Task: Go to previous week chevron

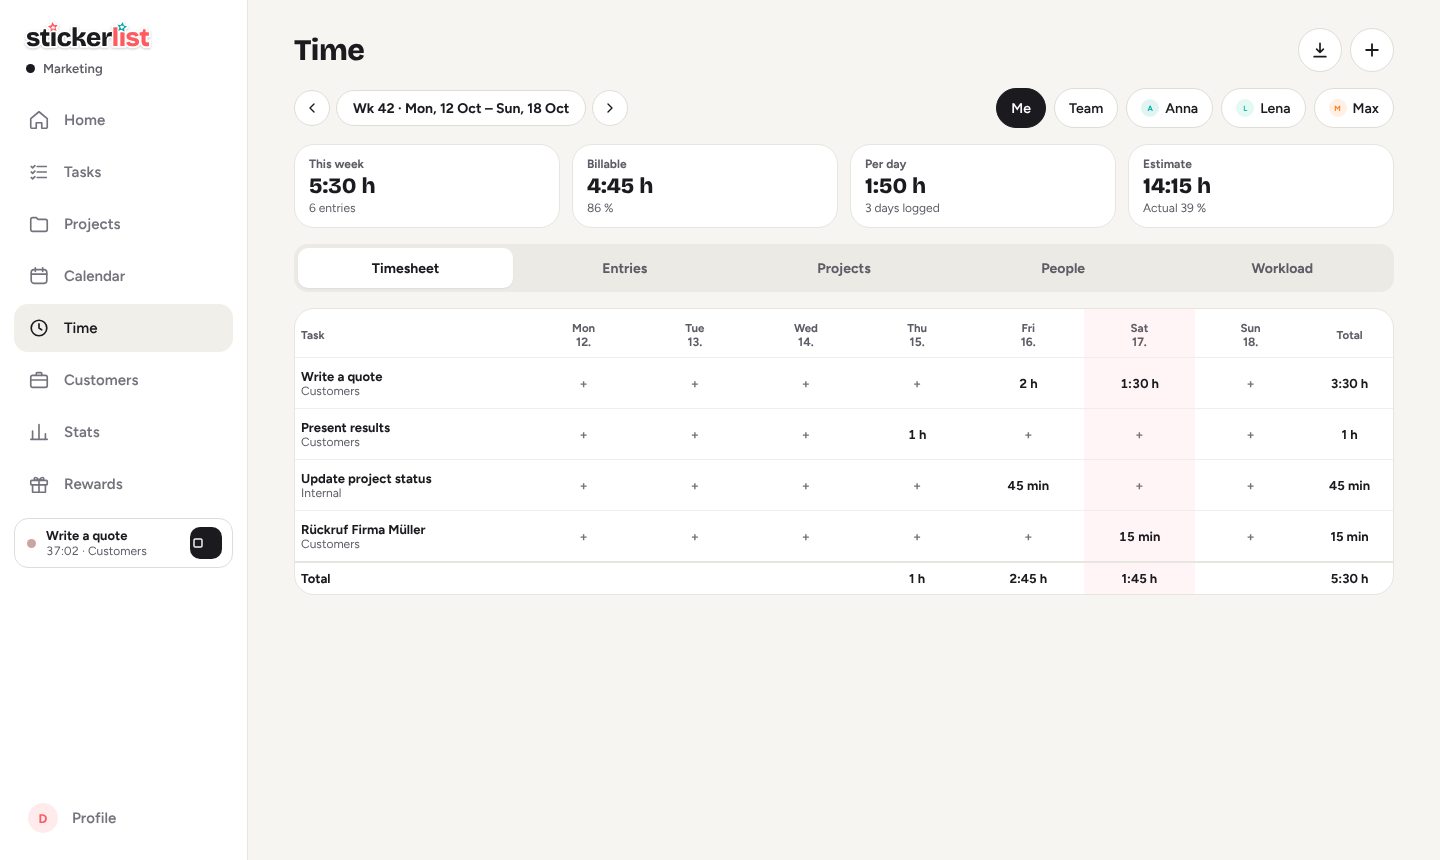Action: click(x=312, y=108)
